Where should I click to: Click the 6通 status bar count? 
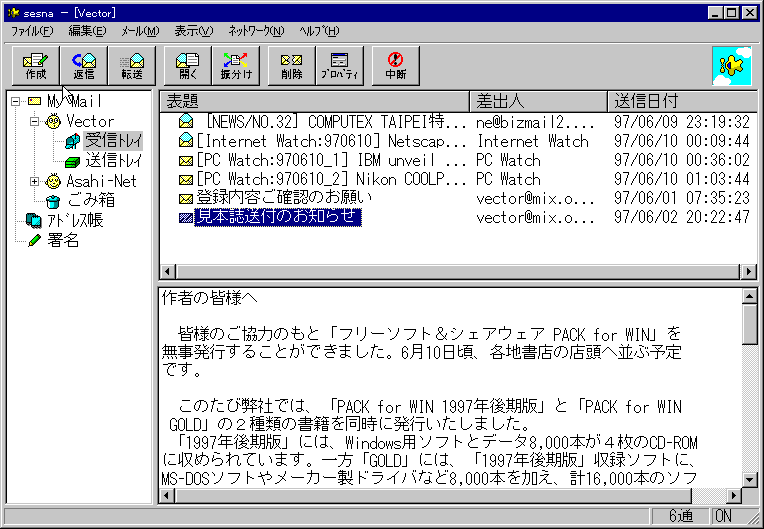coord(680,516)
